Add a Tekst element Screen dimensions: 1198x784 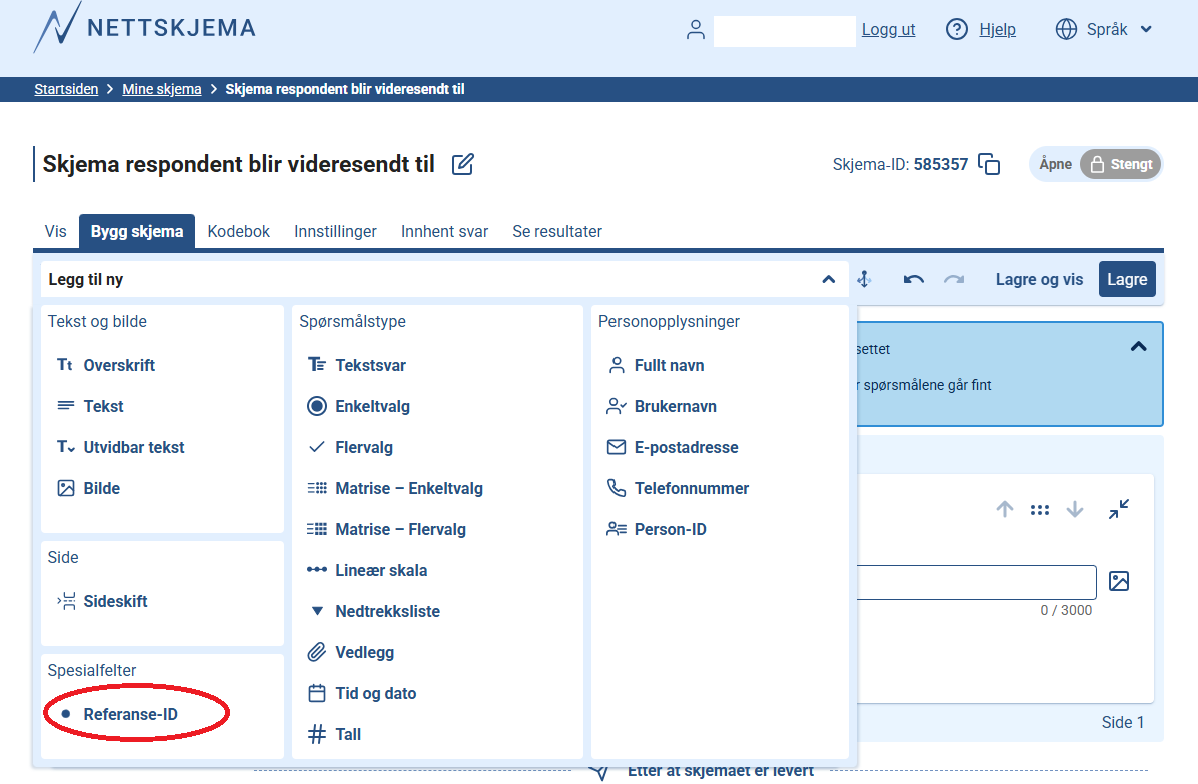[90, 407]
